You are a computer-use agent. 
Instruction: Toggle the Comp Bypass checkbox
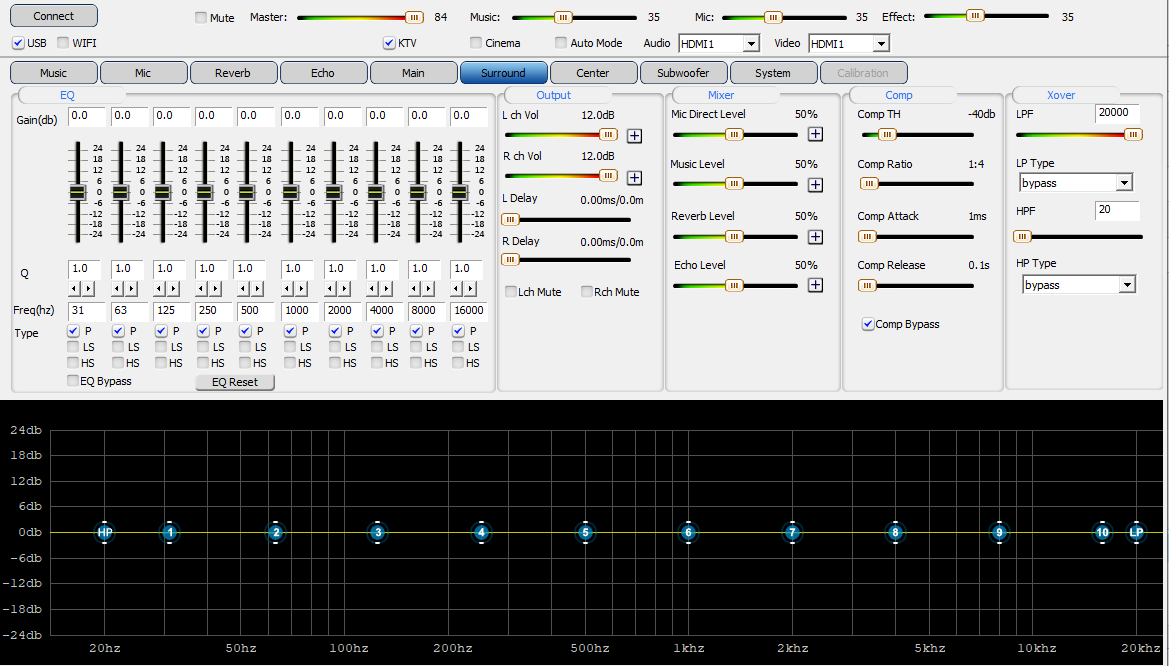tap(867, 324)
